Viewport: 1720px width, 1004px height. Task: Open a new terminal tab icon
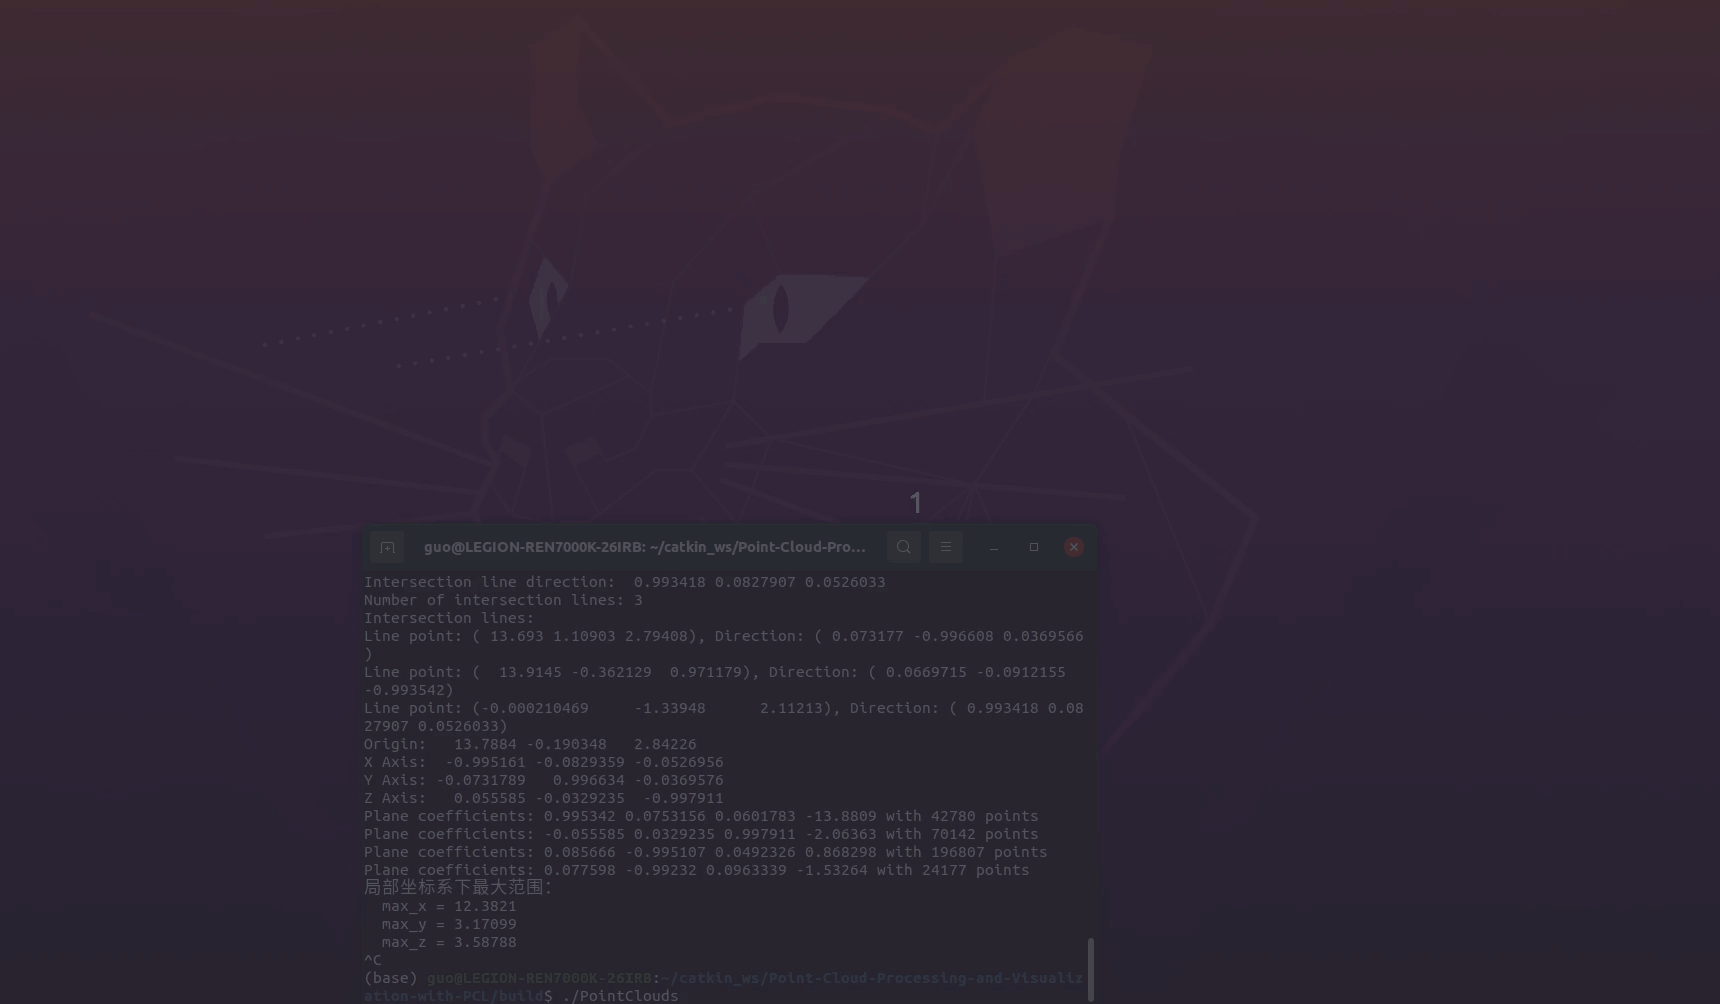(x=387, y=547)
